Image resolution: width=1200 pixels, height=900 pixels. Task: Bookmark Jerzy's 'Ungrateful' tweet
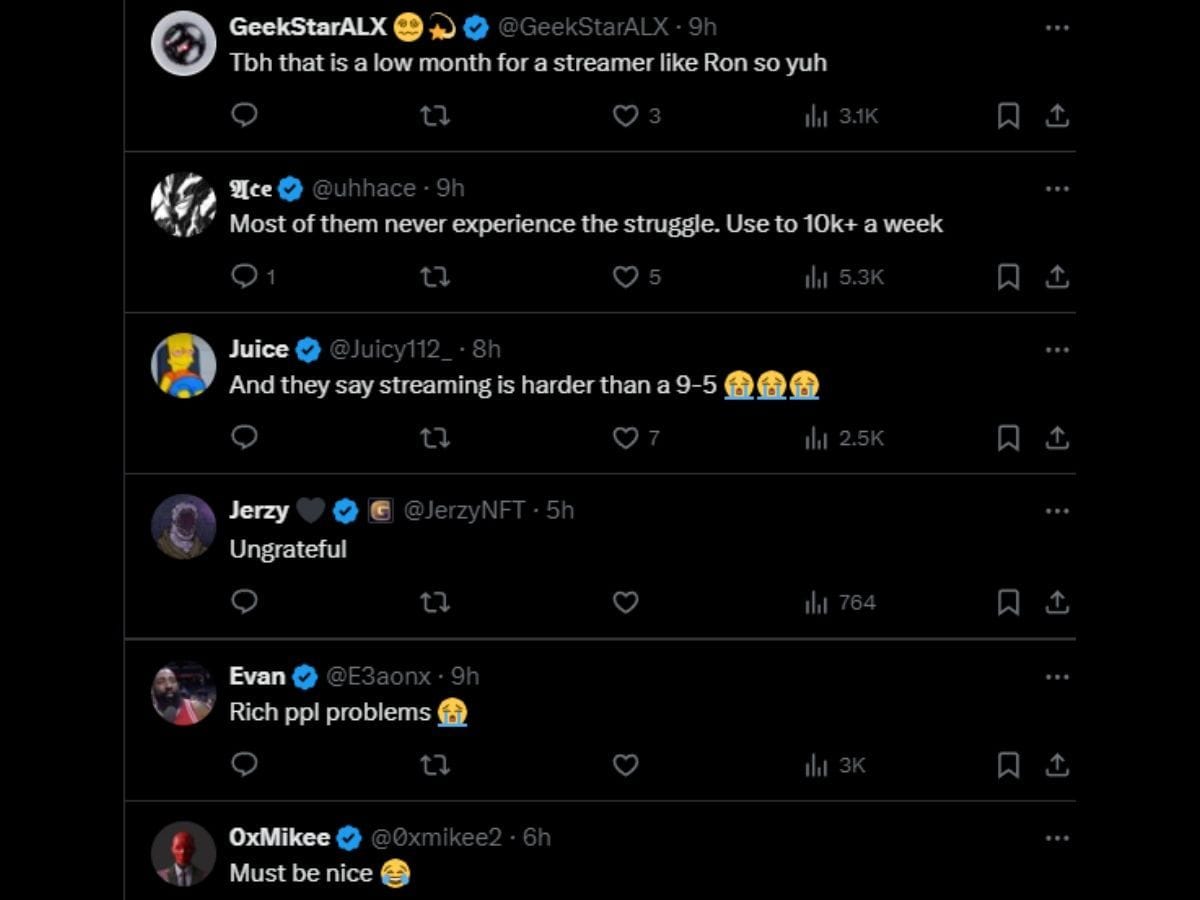coord(1008,602)
